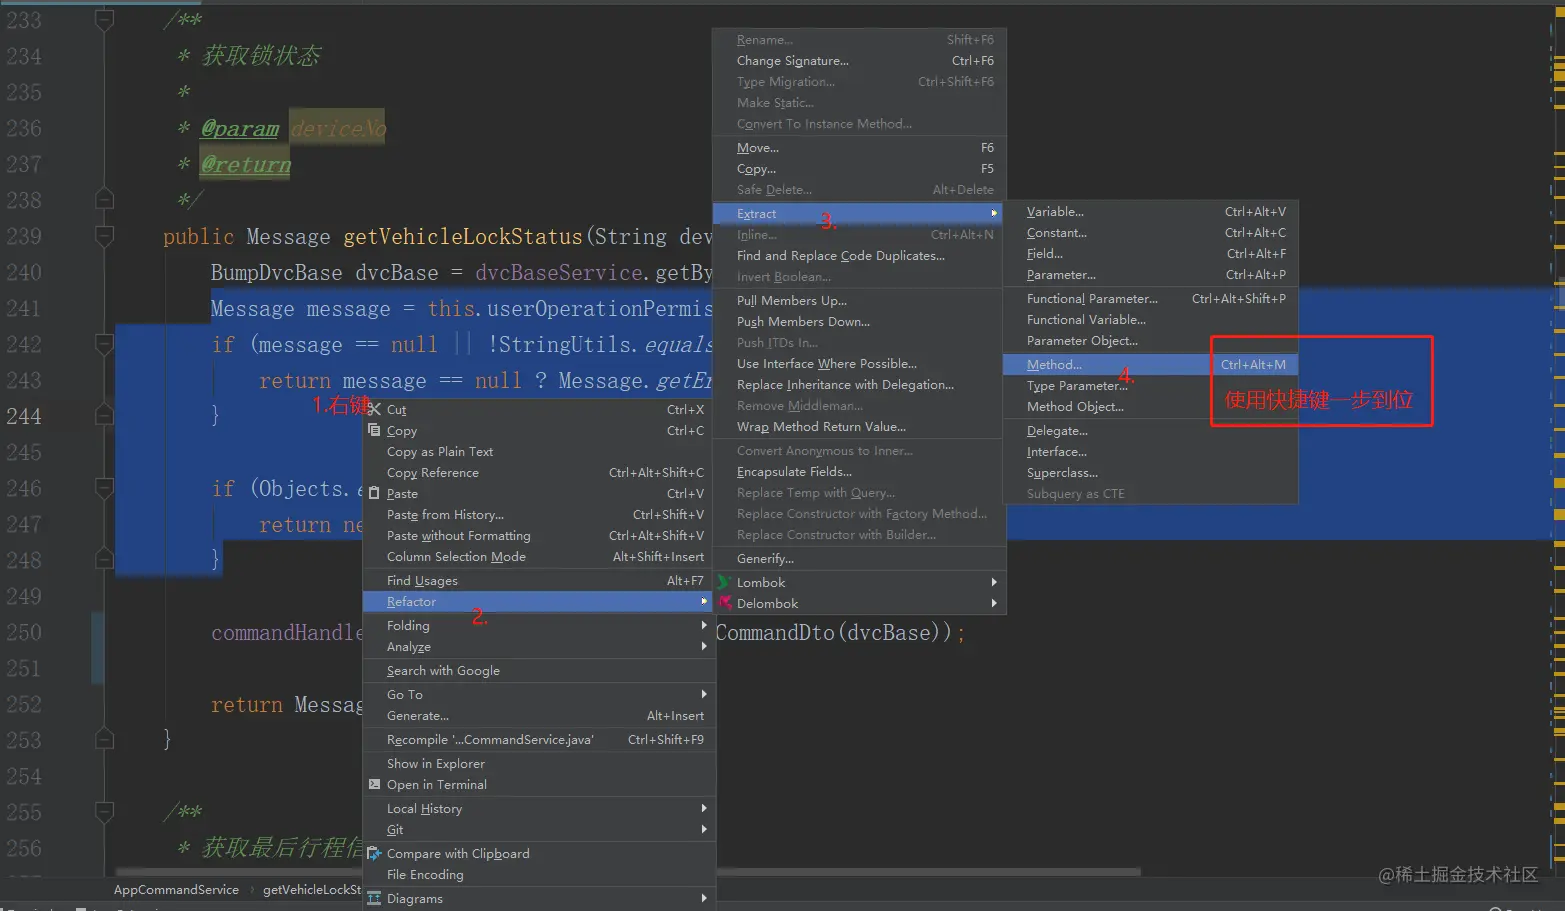Toggle the fold marker on line 255
The width and height of the screenshot is (1565, 911).
pyautogui.click(x=104, y=812)
